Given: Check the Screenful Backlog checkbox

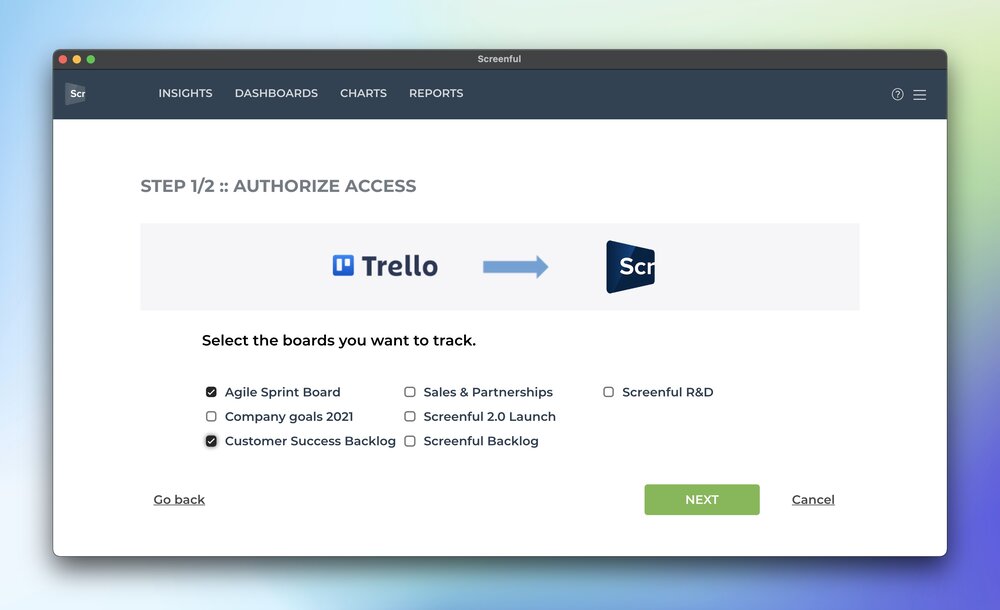Looking at the screenshot, I should [x=410, y=441].
